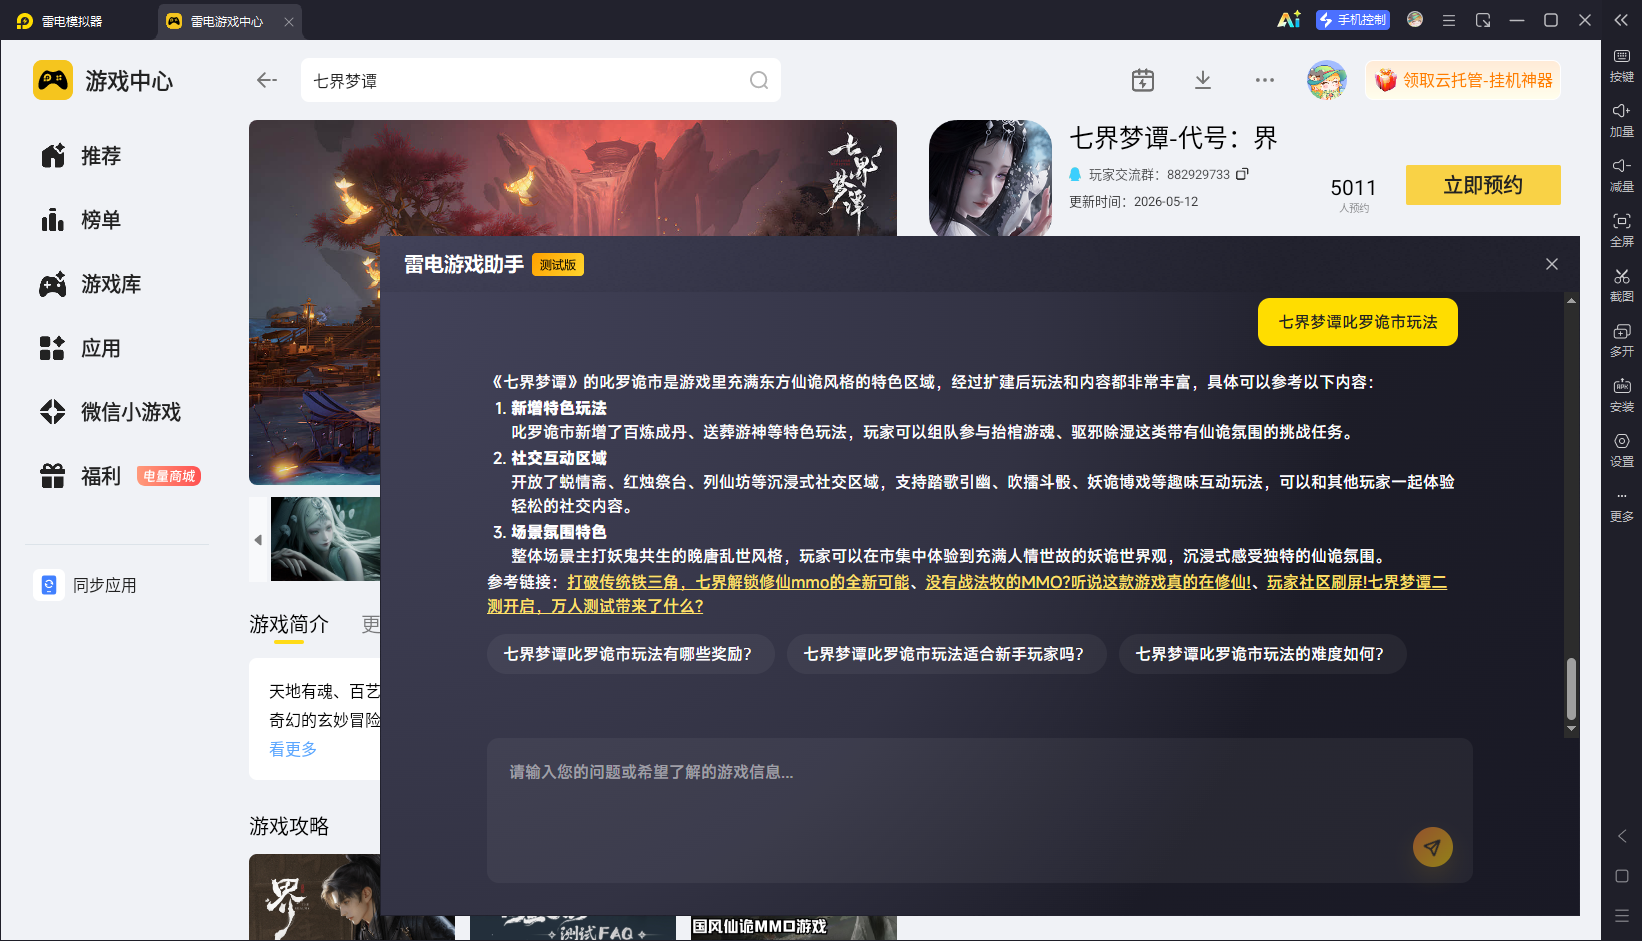
Task: Open the three-dot more options menu
Action: pyautogui.click(x=1265, y=80)
